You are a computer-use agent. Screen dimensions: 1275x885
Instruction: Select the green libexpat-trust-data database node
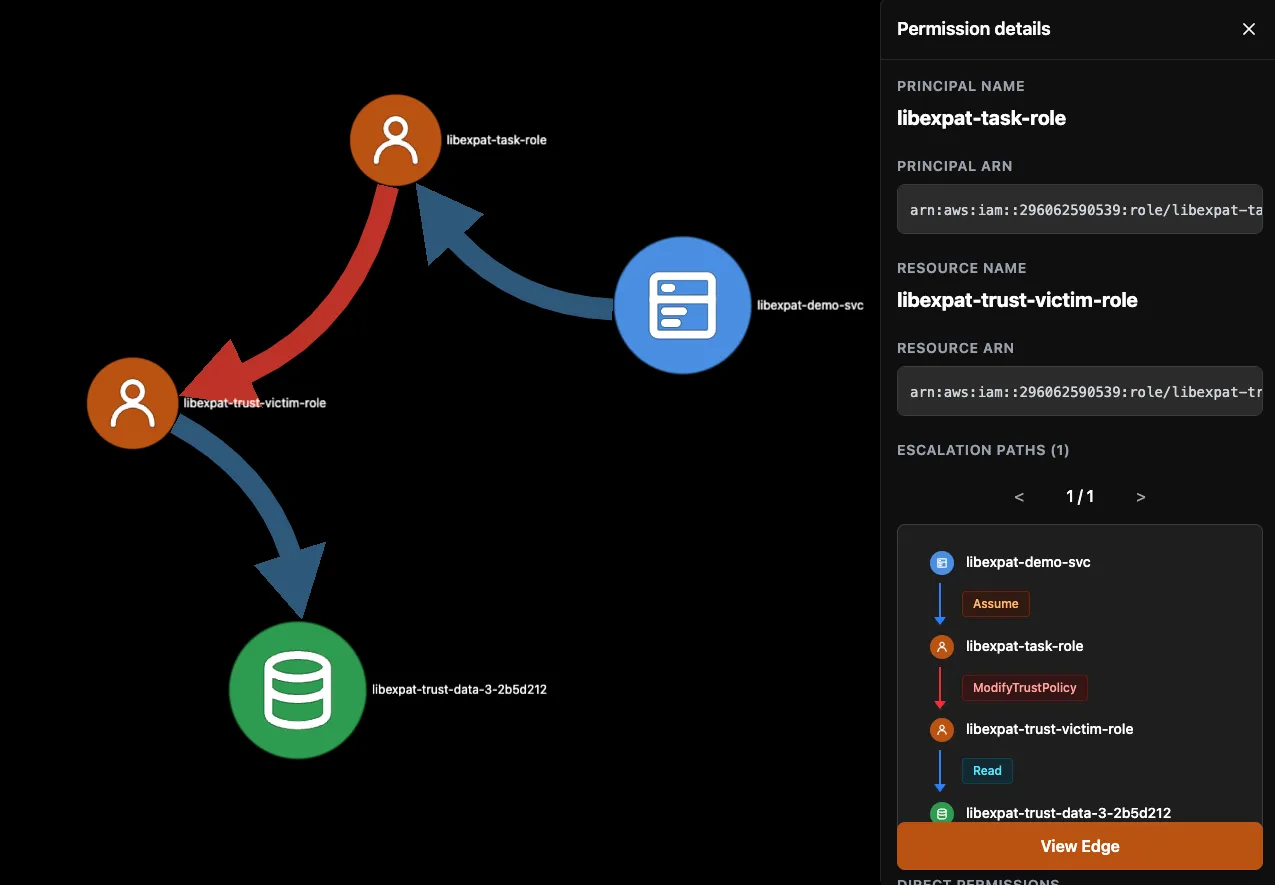(x=297, y=689)
